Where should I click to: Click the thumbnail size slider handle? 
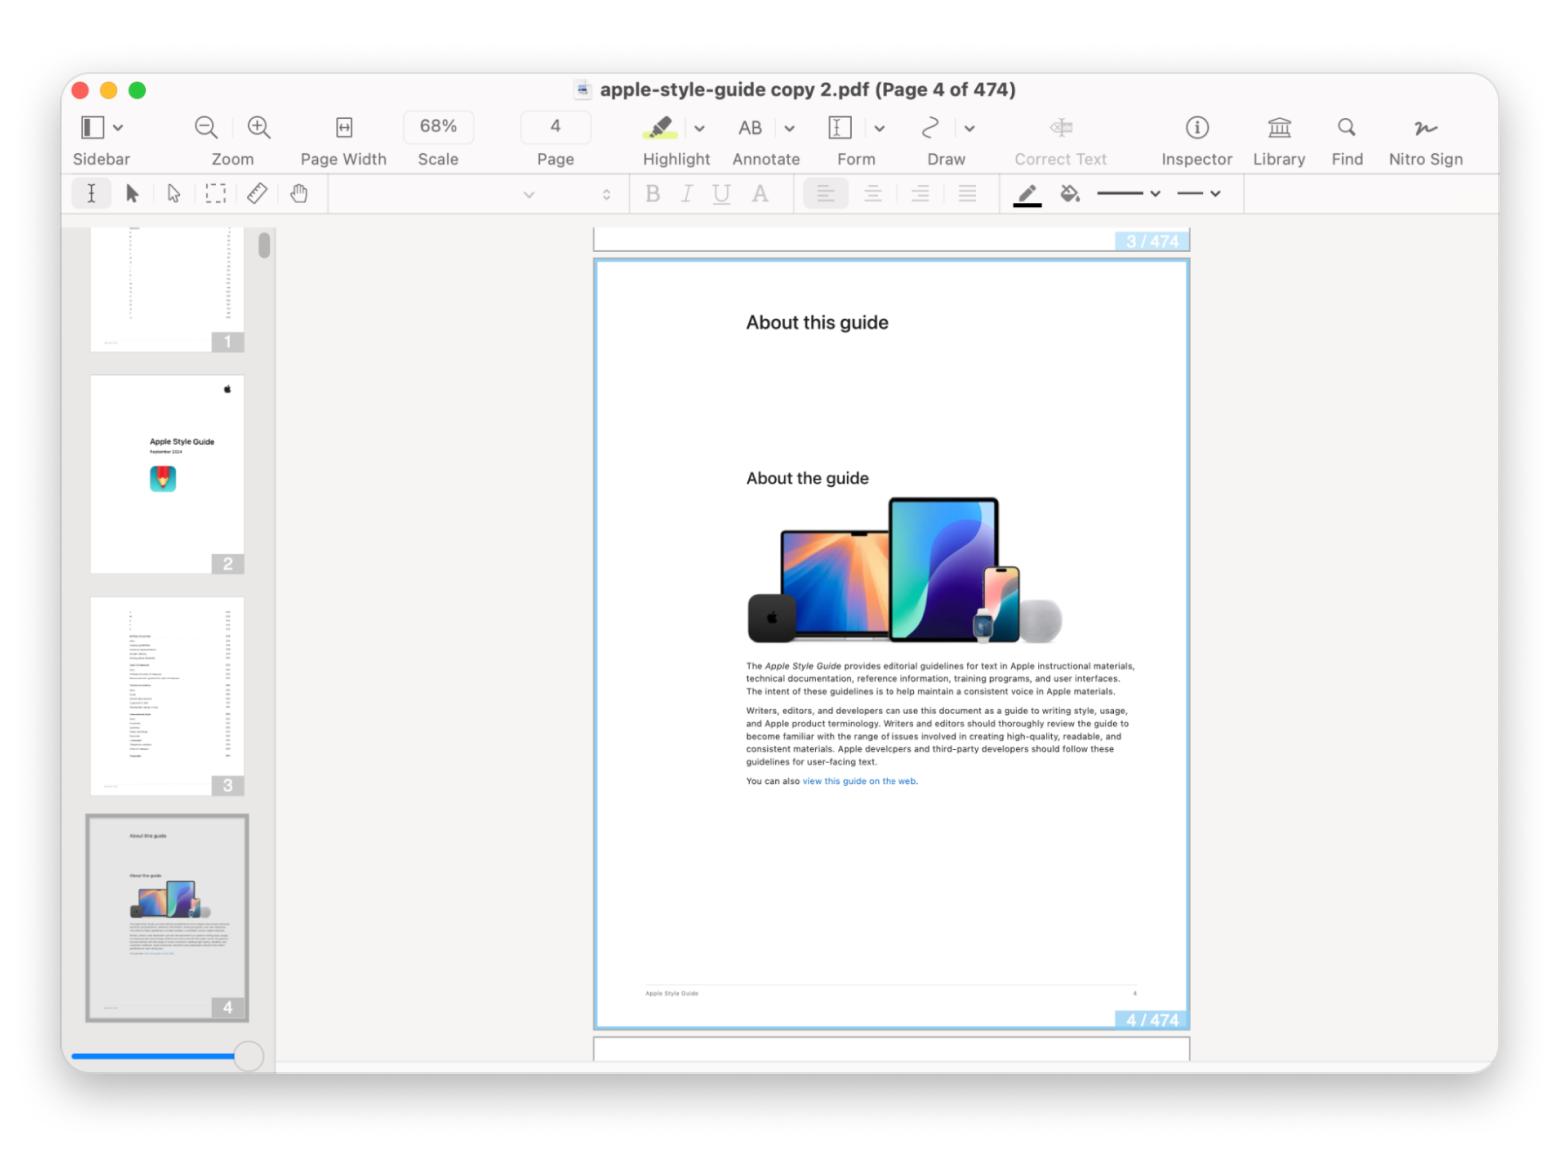pyautogui.click(x=248, y=1056)
